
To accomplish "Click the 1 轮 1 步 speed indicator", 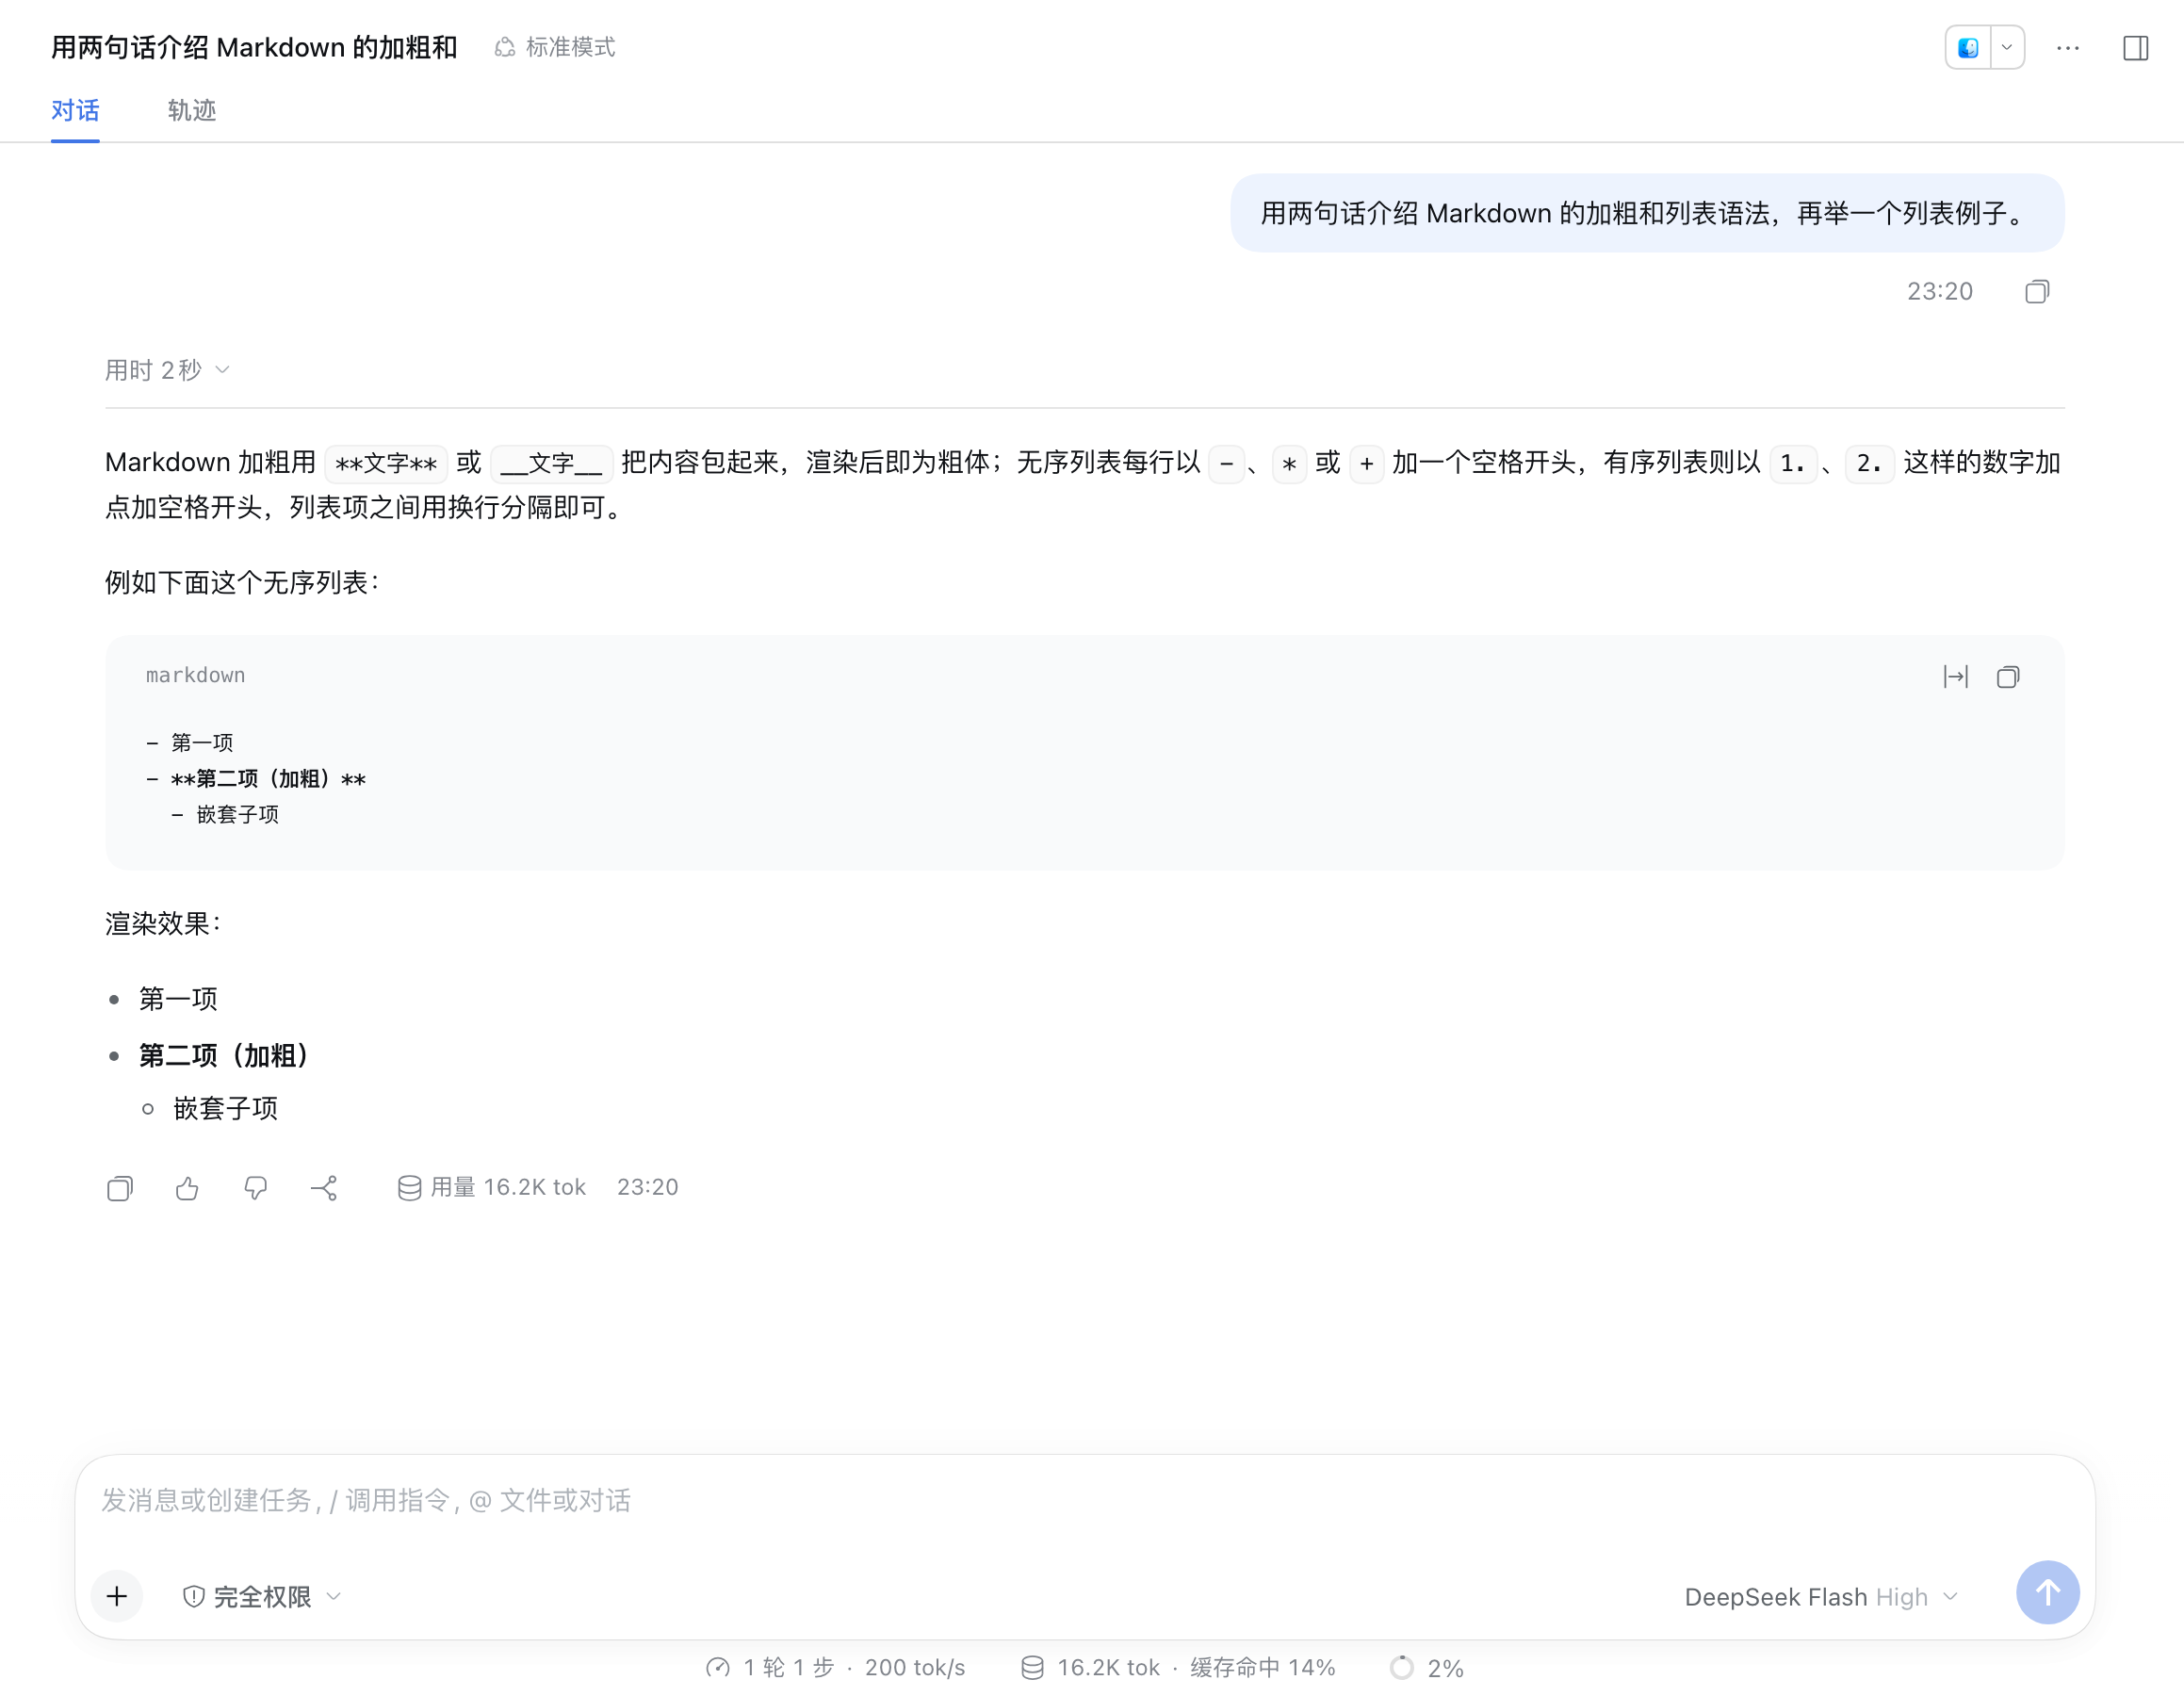I will [x=835, y=1667].
